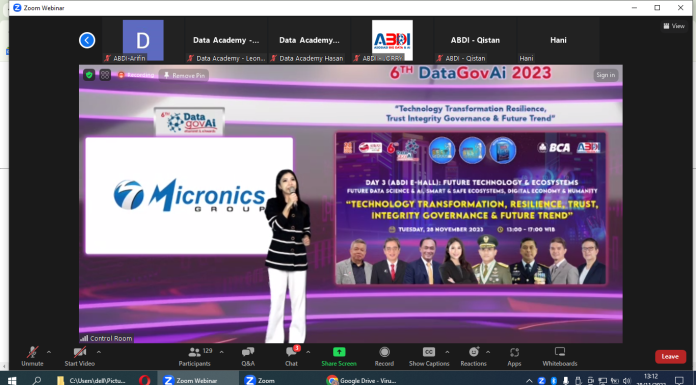Open Reactions emoji menu

tap(474, 352)
